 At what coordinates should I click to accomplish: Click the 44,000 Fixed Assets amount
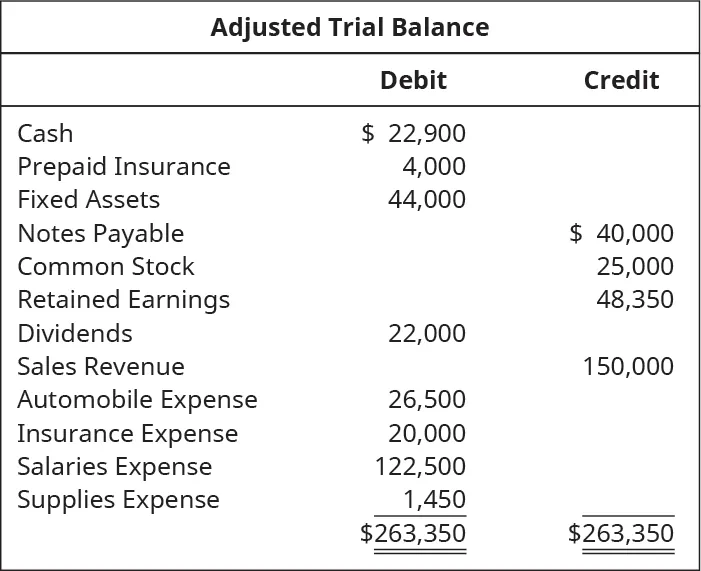(427, 199)
